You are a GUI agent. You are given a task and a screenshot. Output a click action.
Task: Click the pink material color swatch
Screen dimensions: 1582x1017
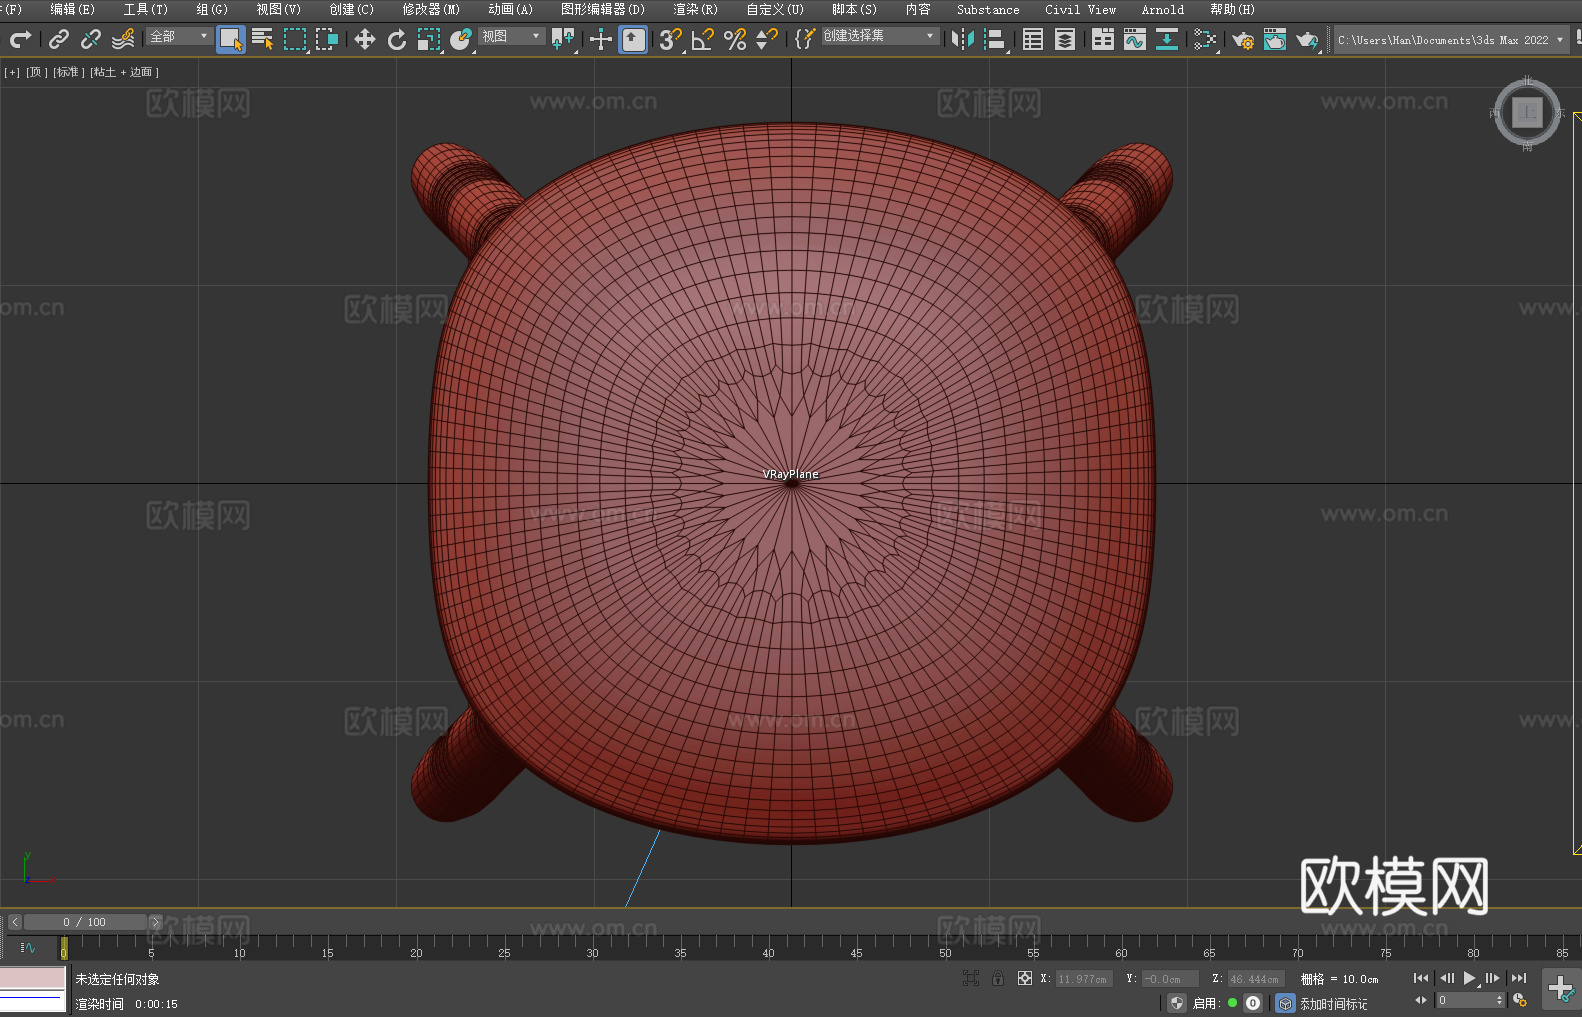(33, 977)
